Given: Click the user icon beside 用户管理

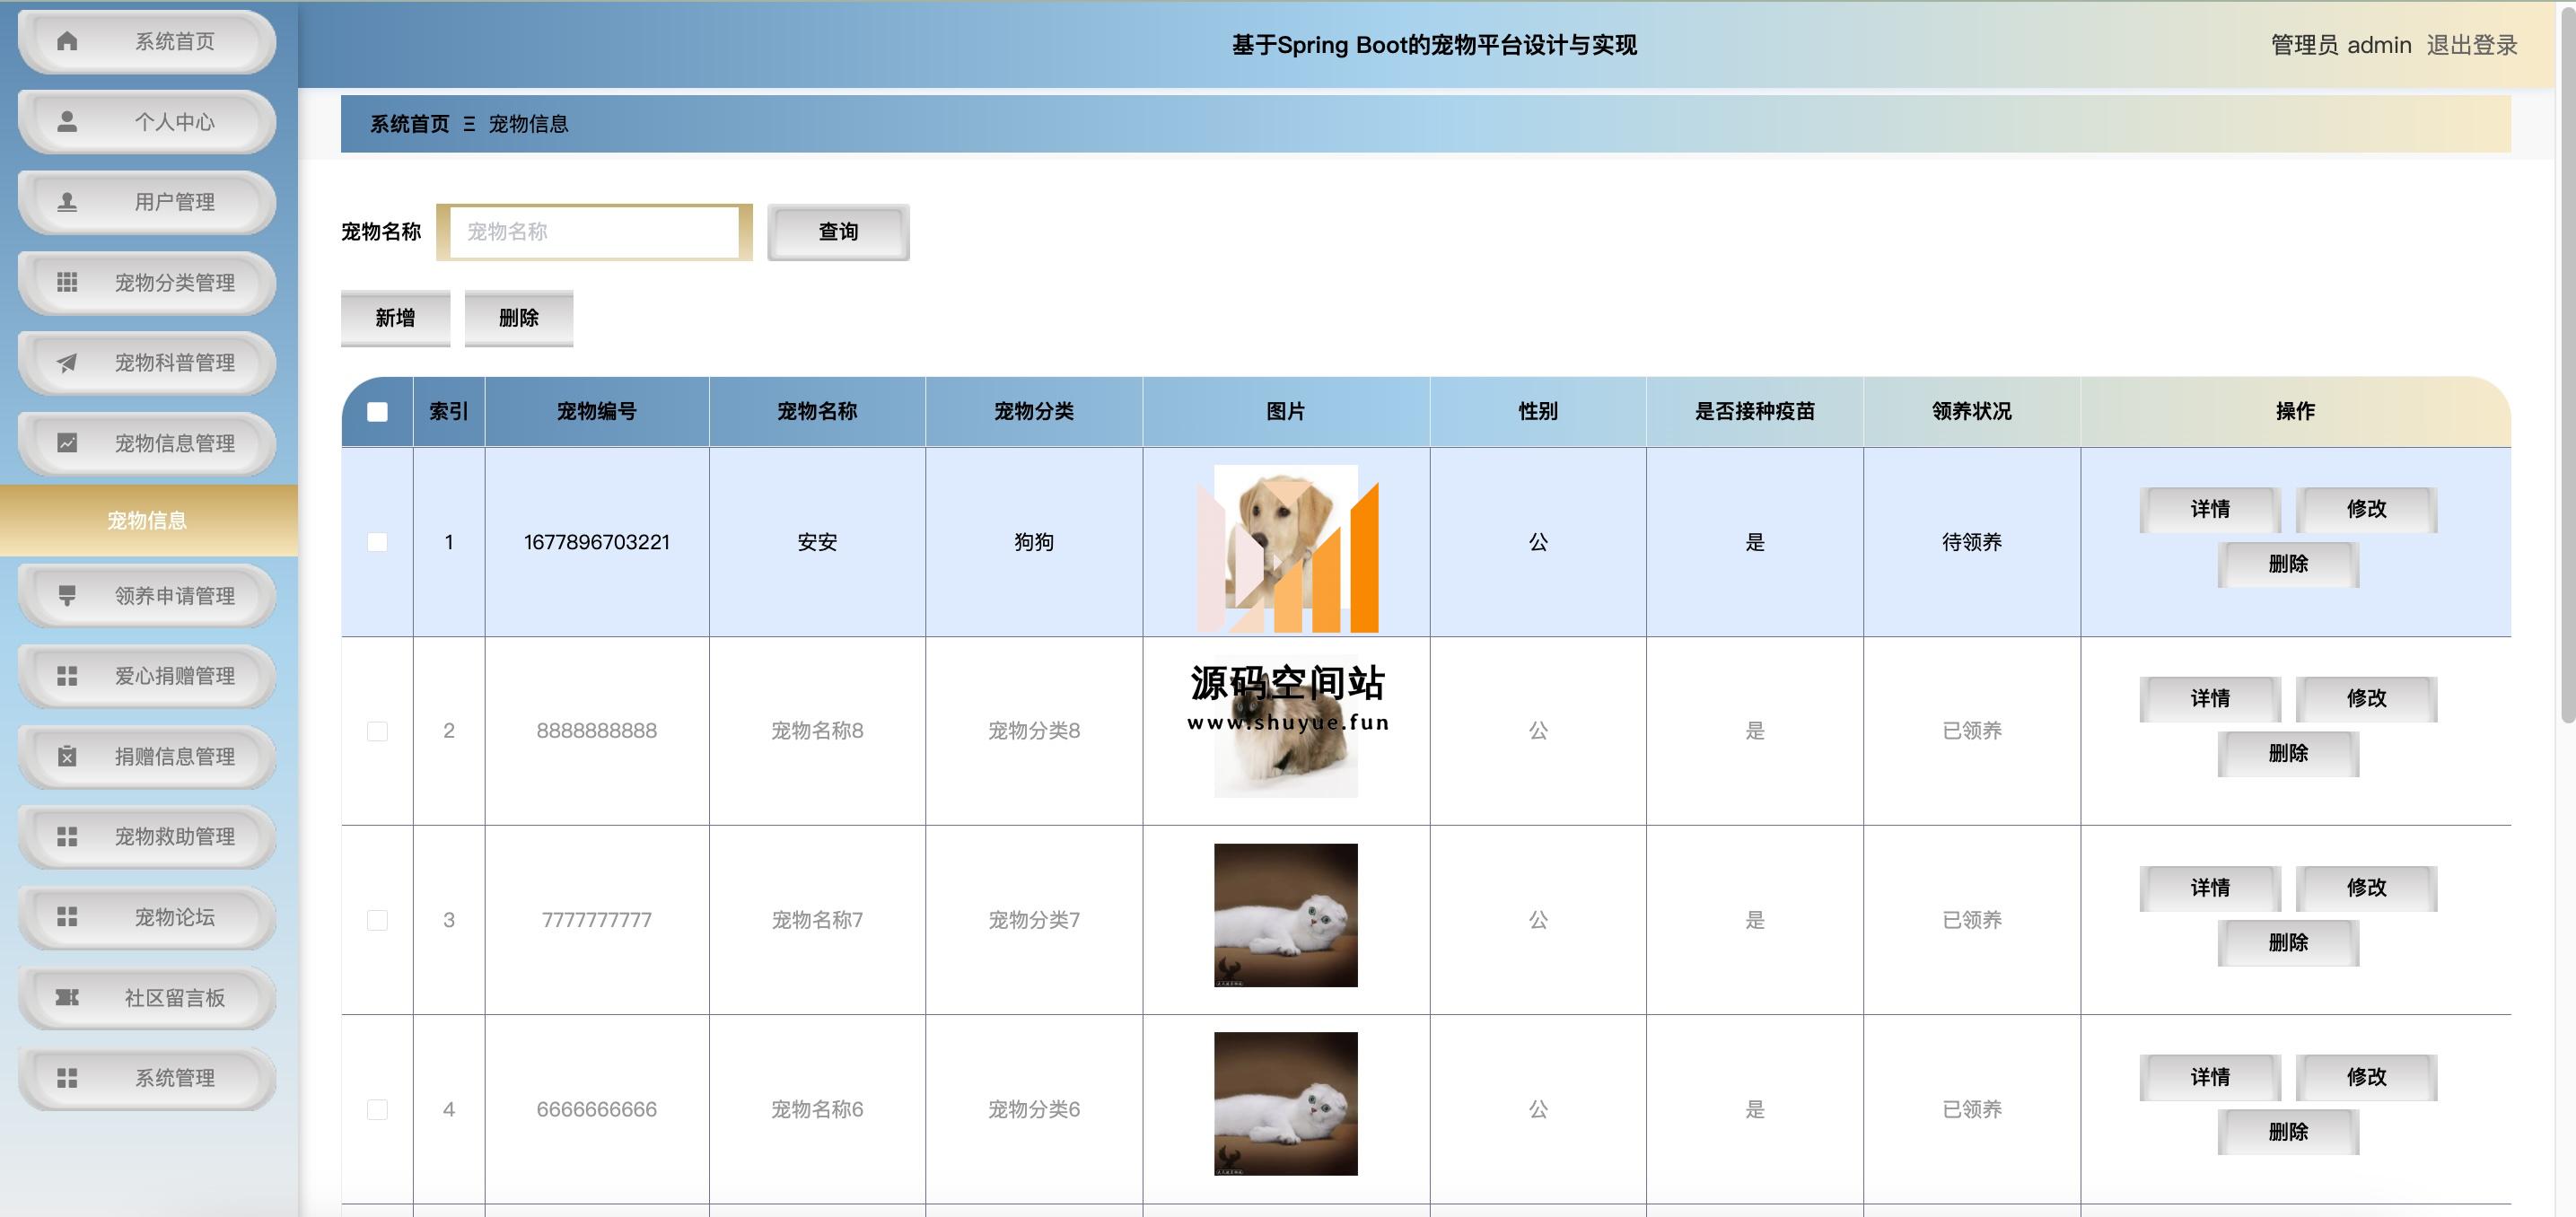Looking at the screenshot, I should 67,202.
